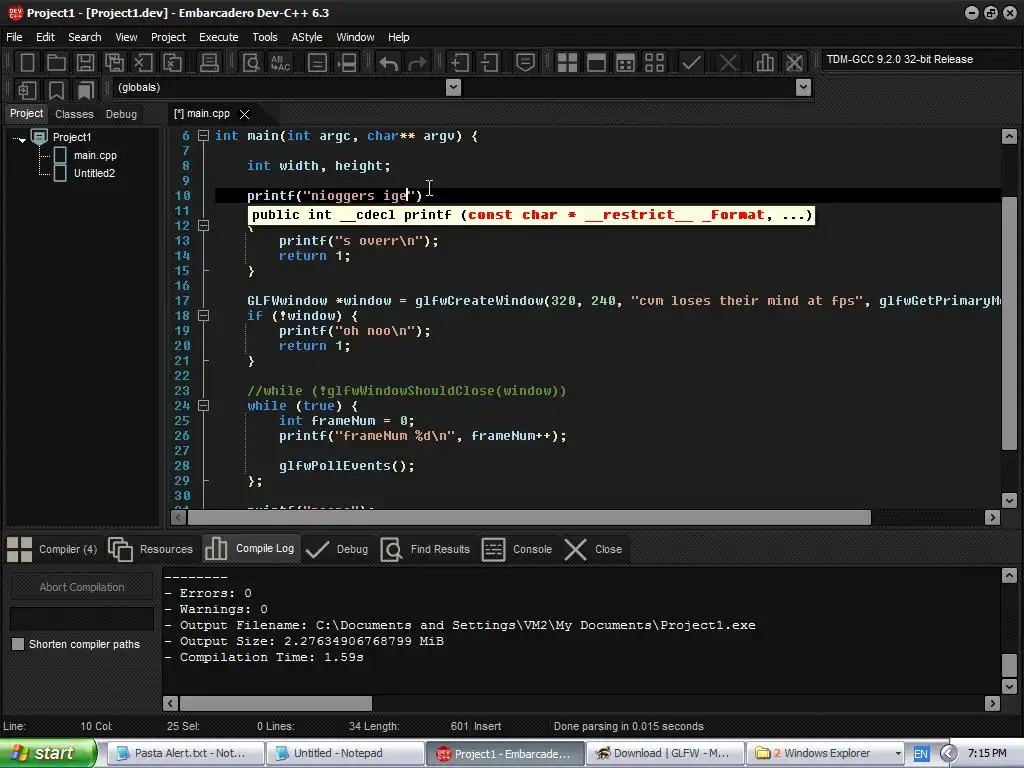This screenshot has height=768, width=1024.
Task: Click the Rebuild All icon
Action: 654,63
